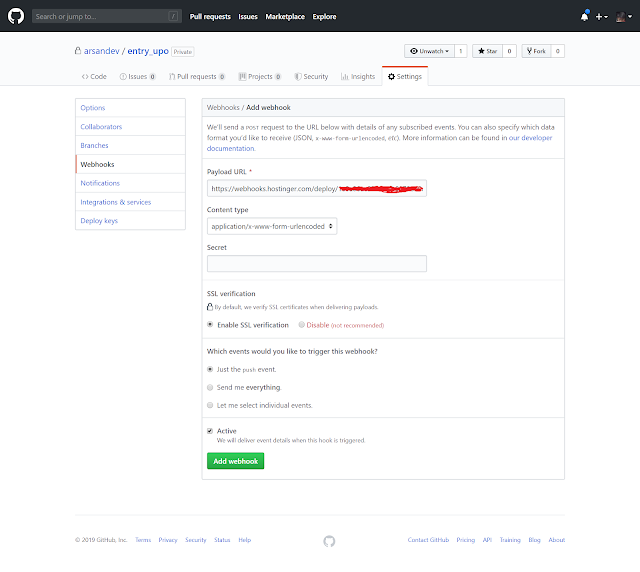Switch to the Settings tab
The width and height of the screenshot is (640, 572).
[x=405, y=76]
